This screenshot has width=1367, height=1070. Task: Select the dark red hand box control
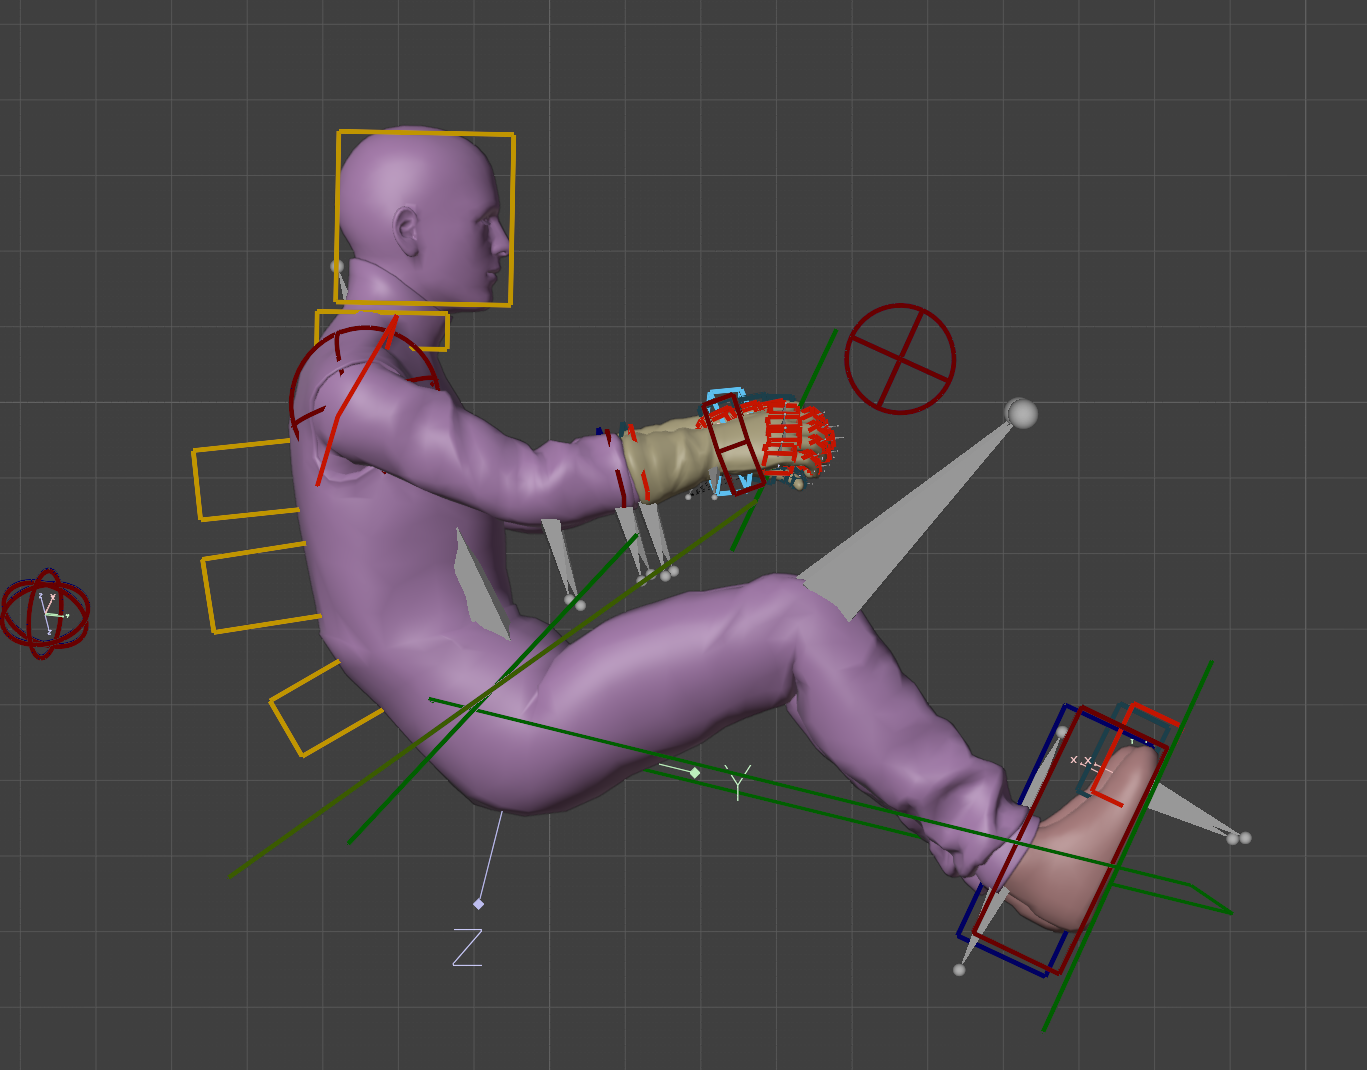[x=733, y=444]
